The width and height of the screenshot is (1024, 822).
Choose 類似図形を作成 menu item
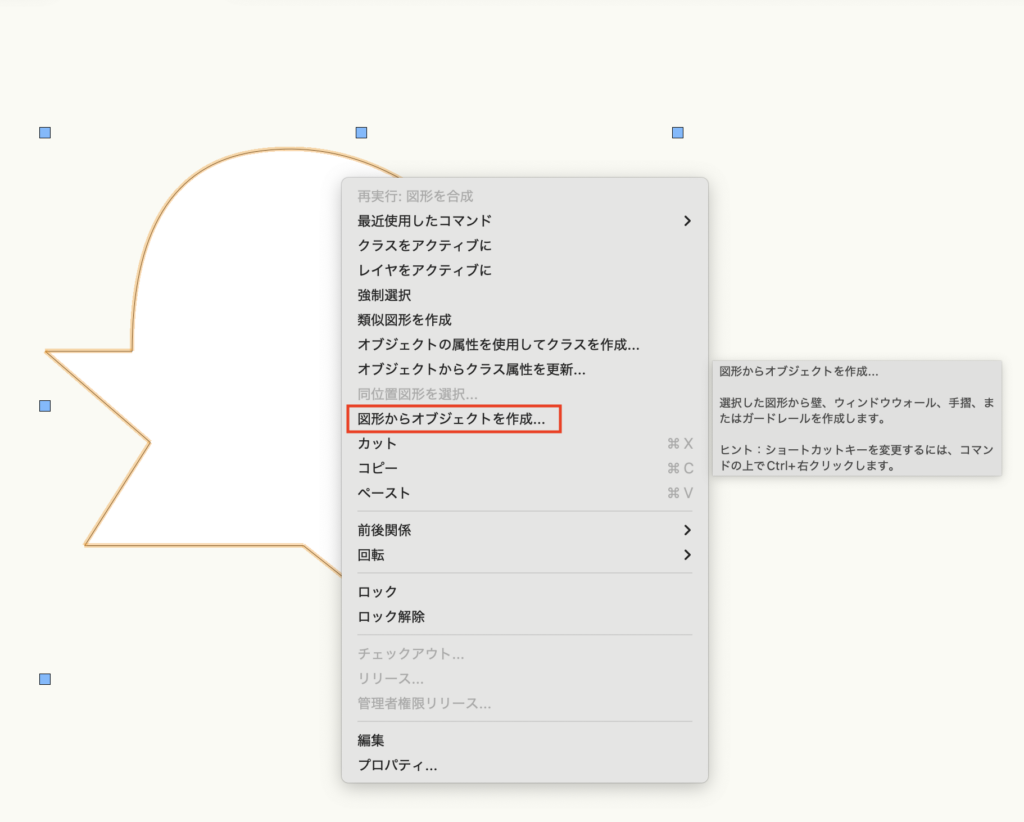coord(404,320)
